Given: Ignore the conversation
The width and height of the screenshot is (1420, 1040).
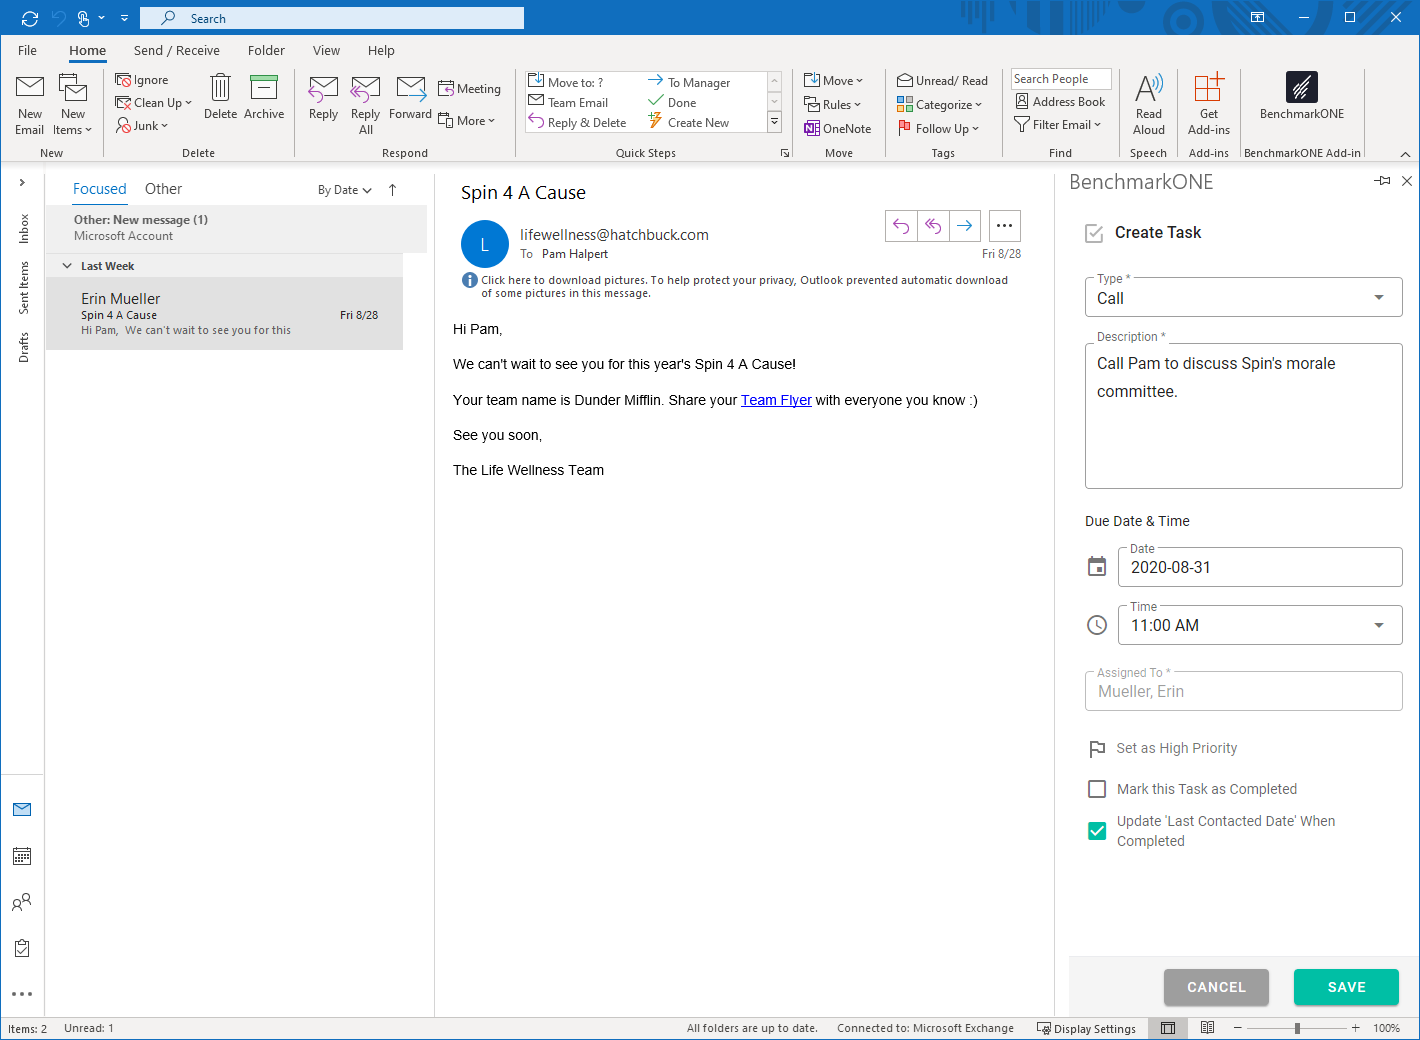Looking at the screenshot, I should tap(142, 80).
